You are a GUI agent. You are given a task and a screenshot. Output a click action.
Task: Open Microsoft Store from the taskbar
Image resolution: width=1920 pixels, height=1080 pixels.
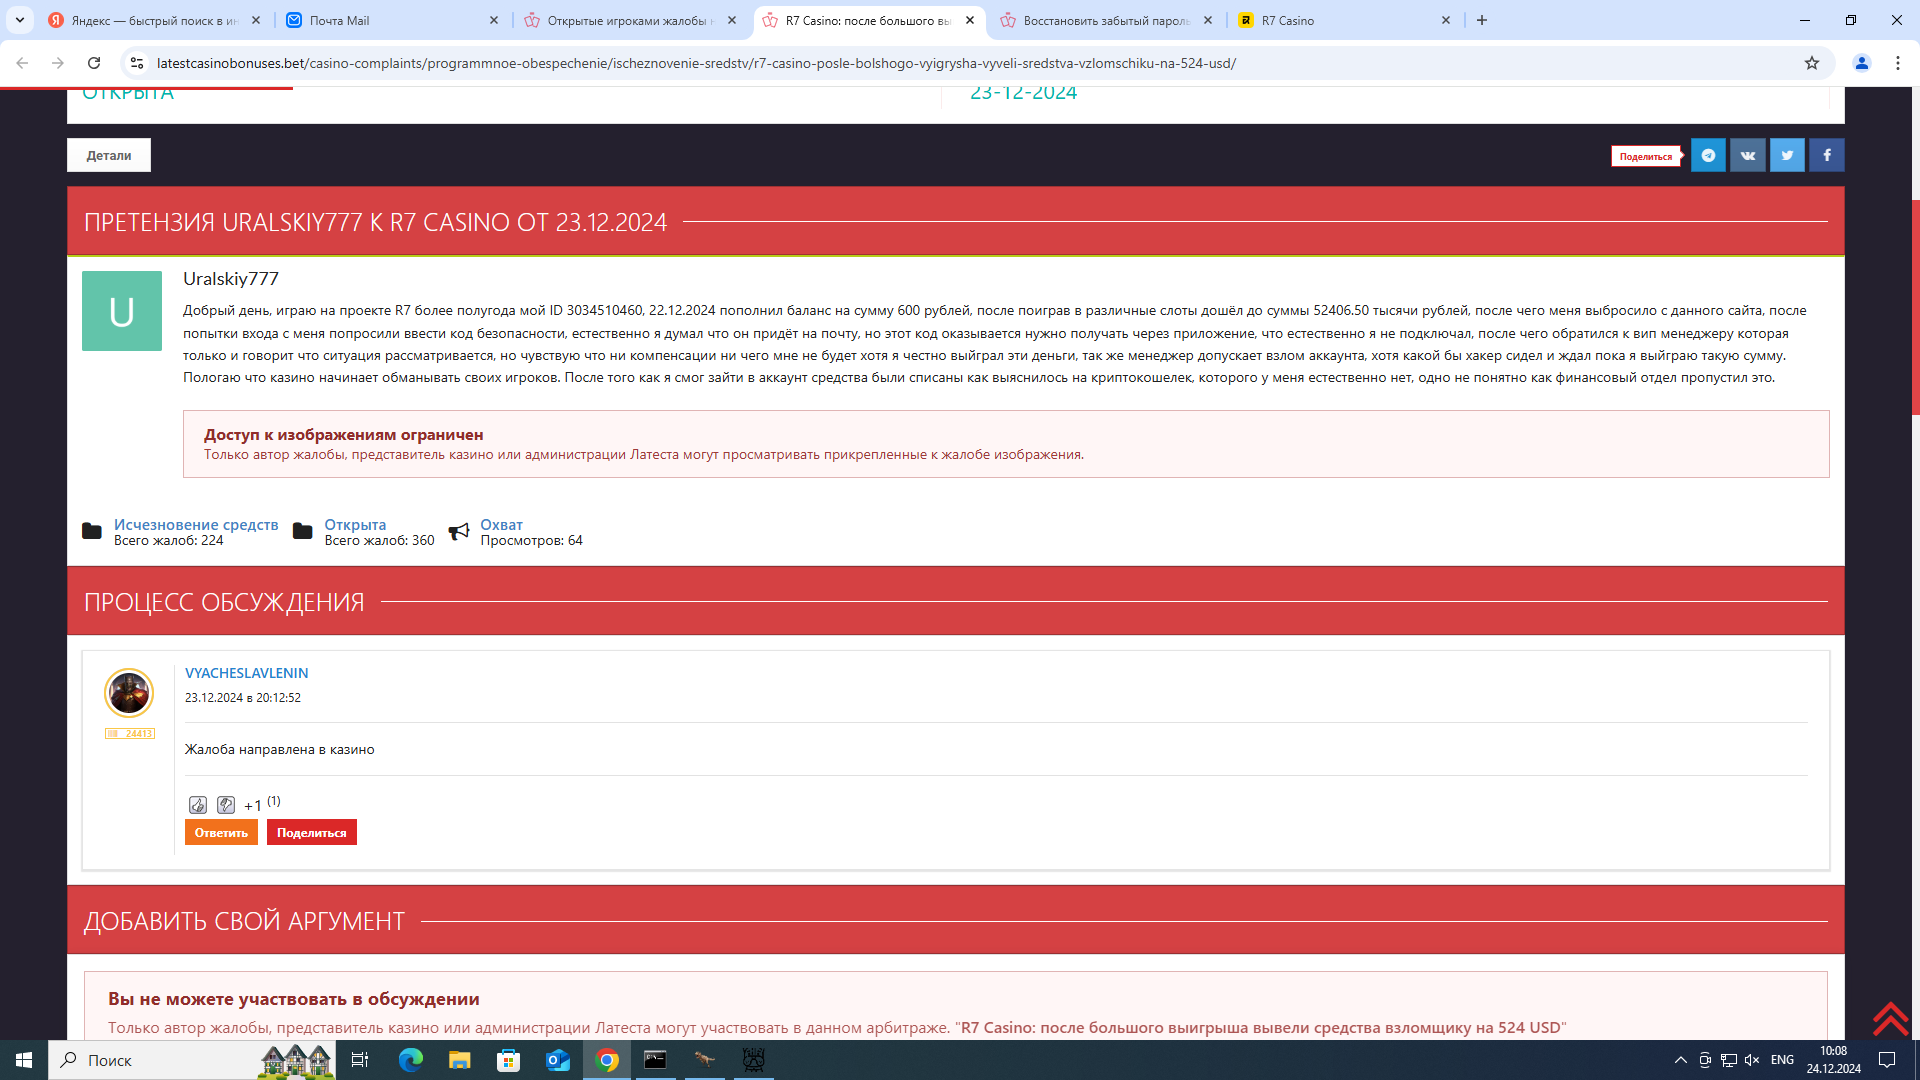coord(509,1060)
